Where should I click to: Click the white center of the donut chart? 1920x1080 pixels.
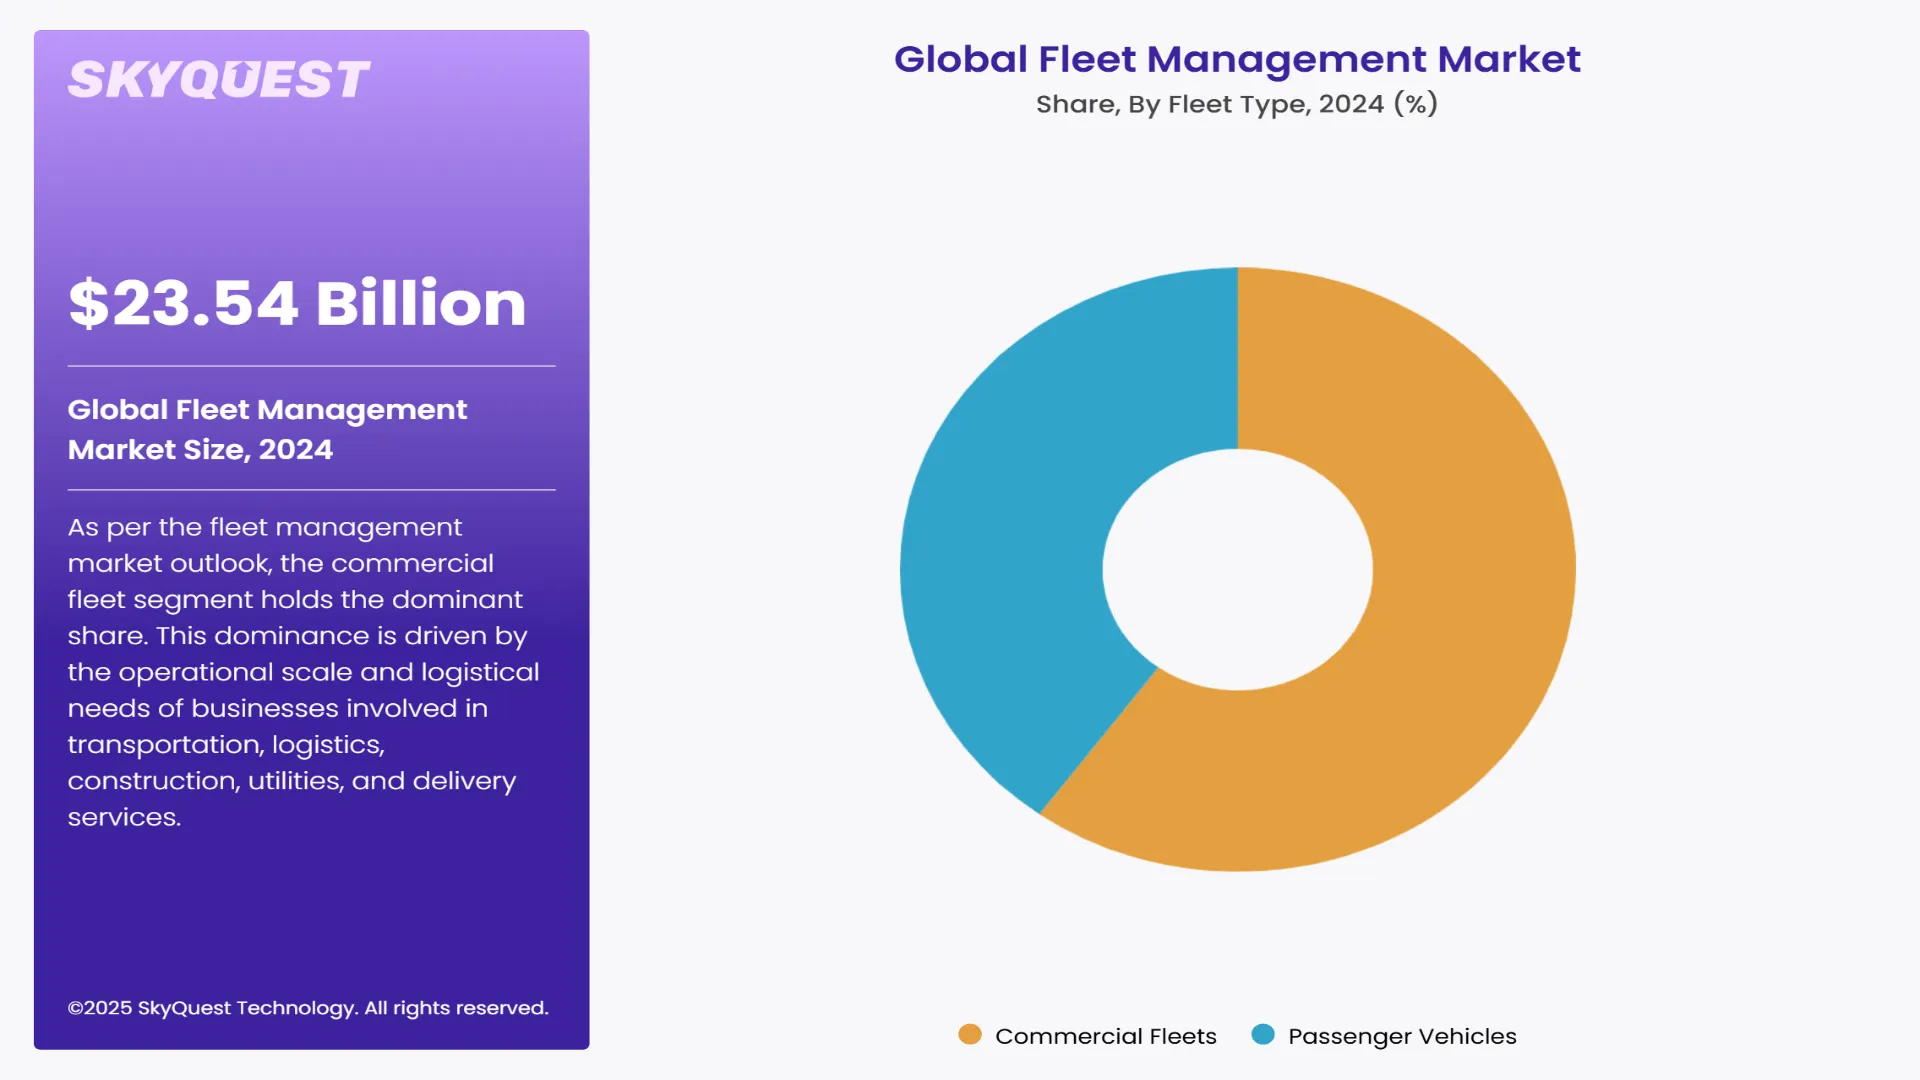(1237, 569)
